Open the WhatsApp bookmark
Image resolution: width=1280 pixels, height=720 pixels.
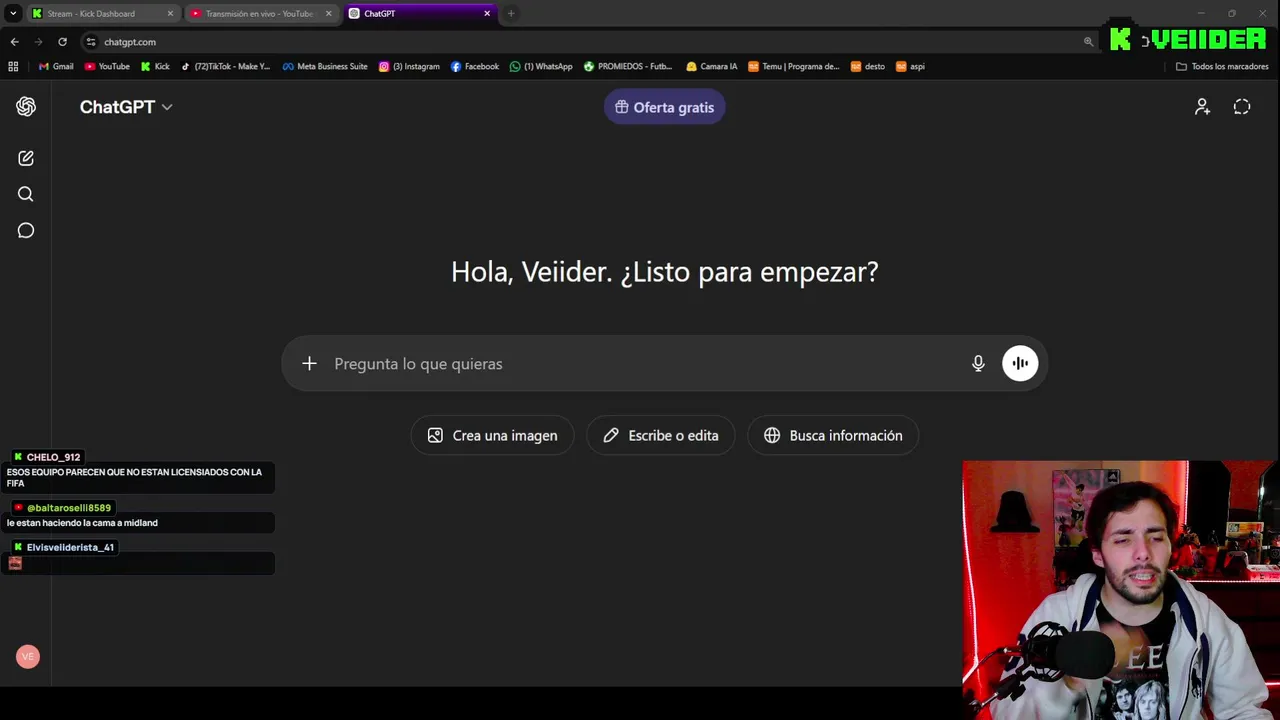(x=541, y=66)
